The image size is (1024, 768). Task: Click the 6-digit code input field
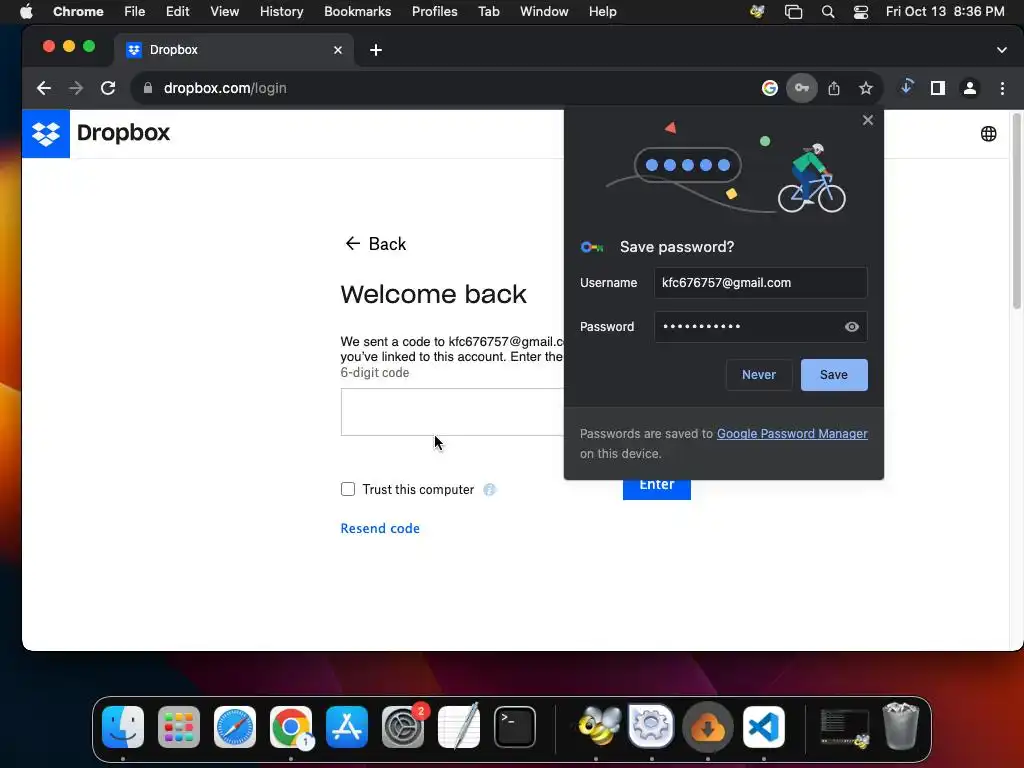452,412
